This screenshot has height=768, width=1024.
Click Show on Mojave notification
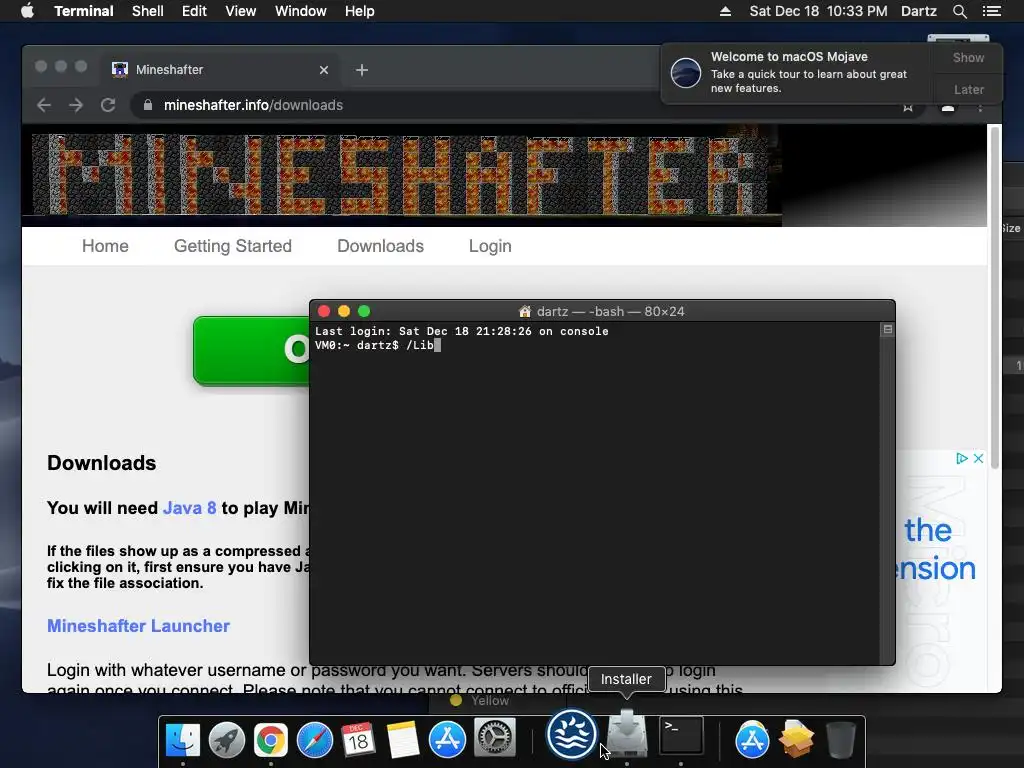(x=968, y=57)
